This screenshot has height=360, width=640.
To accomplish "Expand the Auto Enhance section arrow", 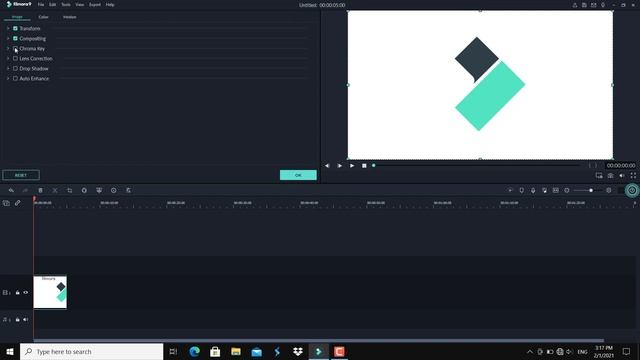I will [8, 78].
